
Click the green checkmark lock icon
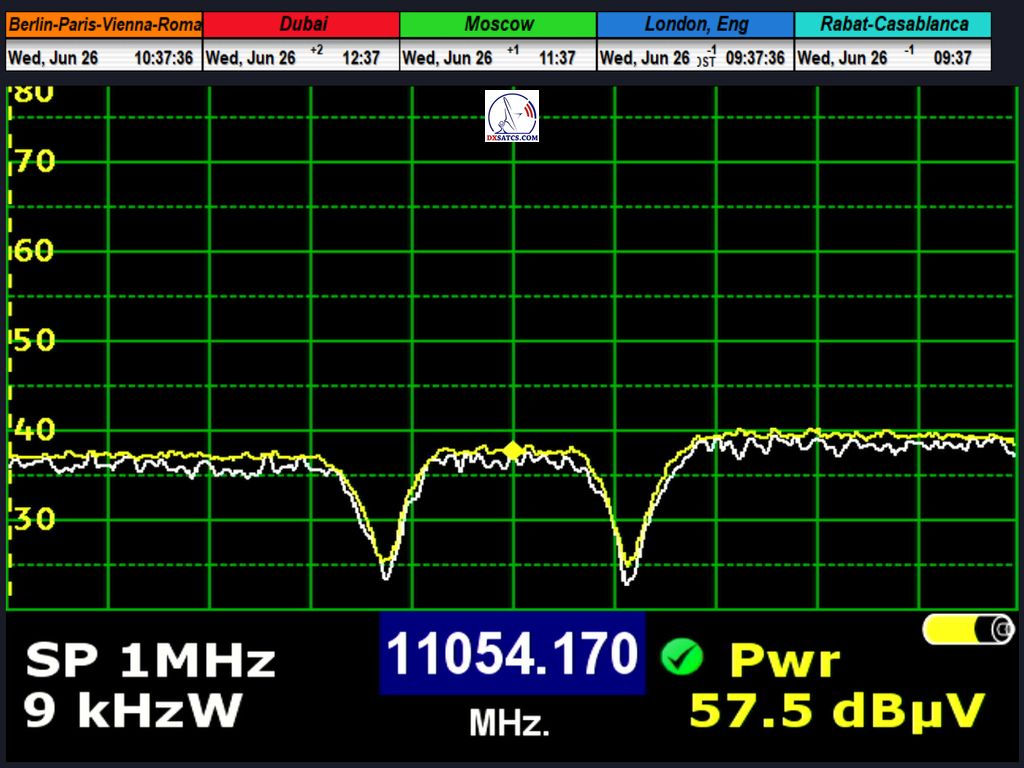[682, 656]
